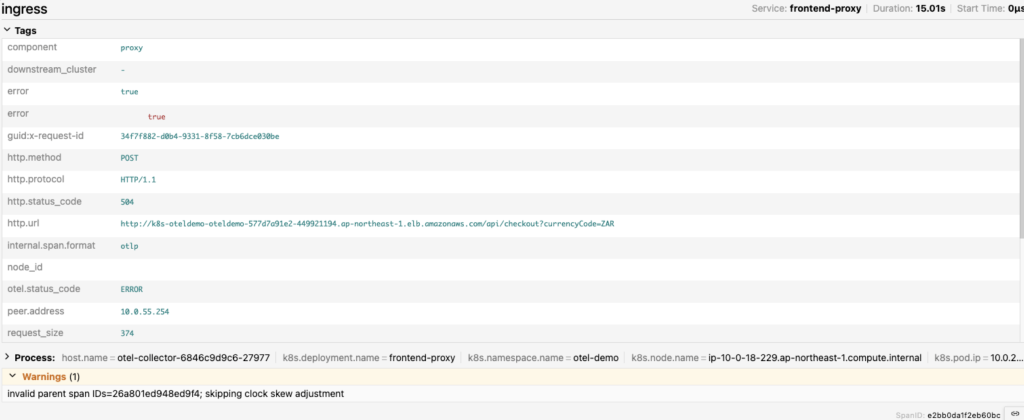Select the guid:x-request-id value
This screenshot has width=1024, height=420.
[x=200, y=136]
